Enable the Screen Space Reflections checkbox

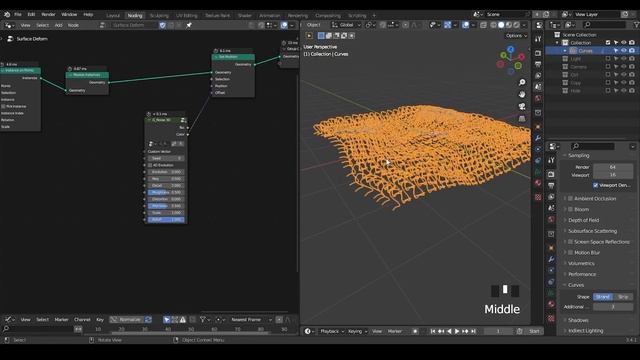571,242
